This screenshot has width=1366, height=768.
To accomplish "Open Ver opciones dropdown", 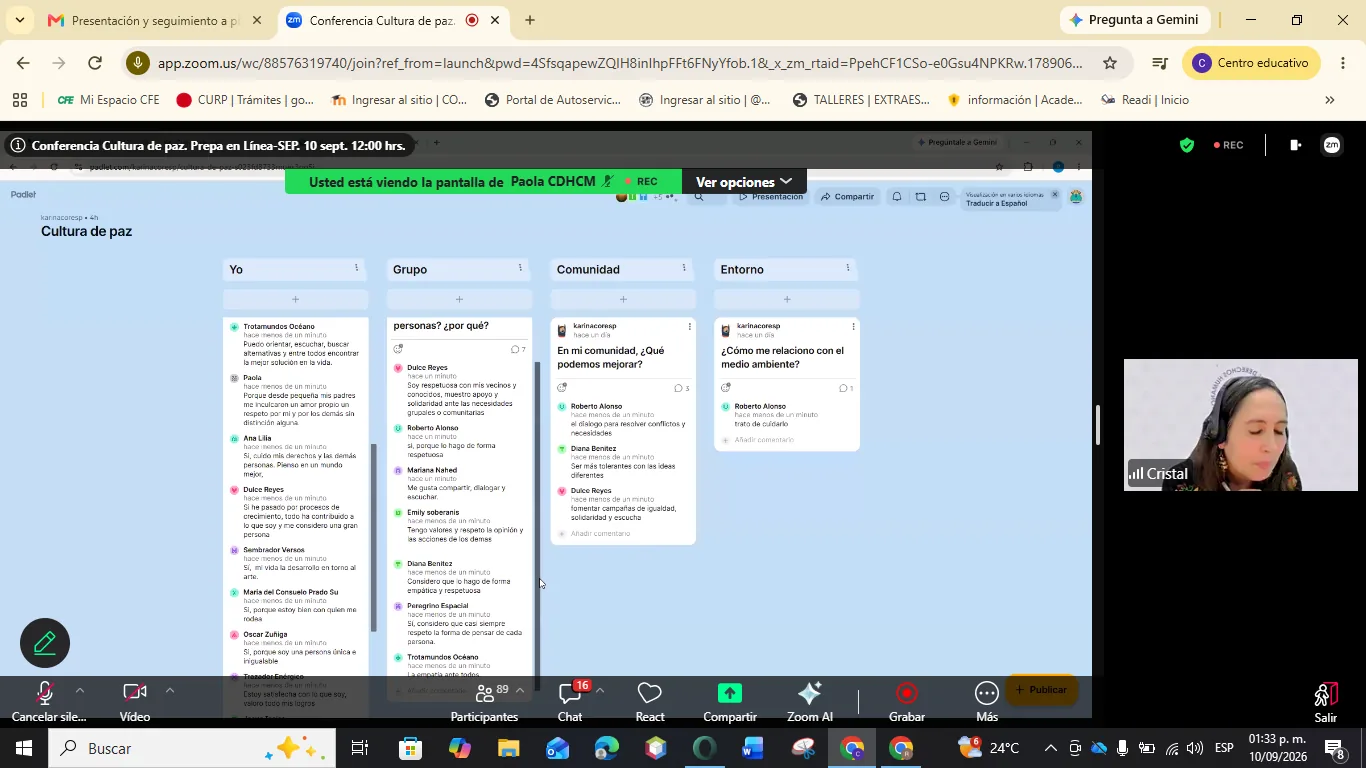I will click(744, 182).
